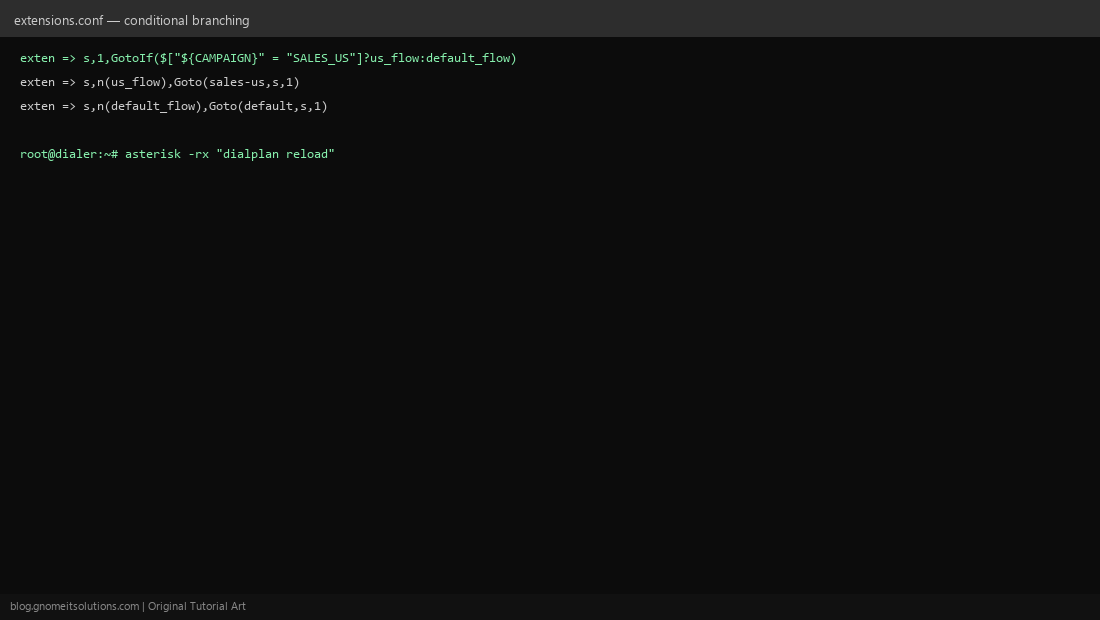Click the asterisk -rx "dialplan reload" command
The width and height of the screenshot is (1100, 620).
[230, 154]
